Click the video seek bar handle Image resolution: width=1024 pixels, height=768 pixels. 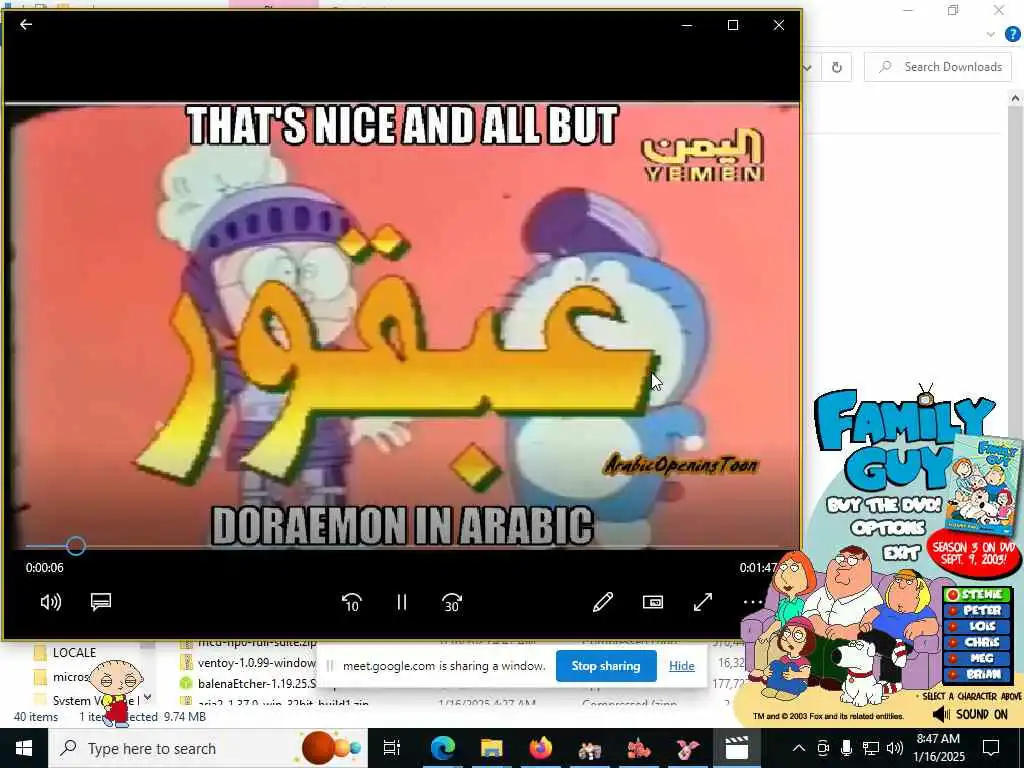tap(76, 546)
